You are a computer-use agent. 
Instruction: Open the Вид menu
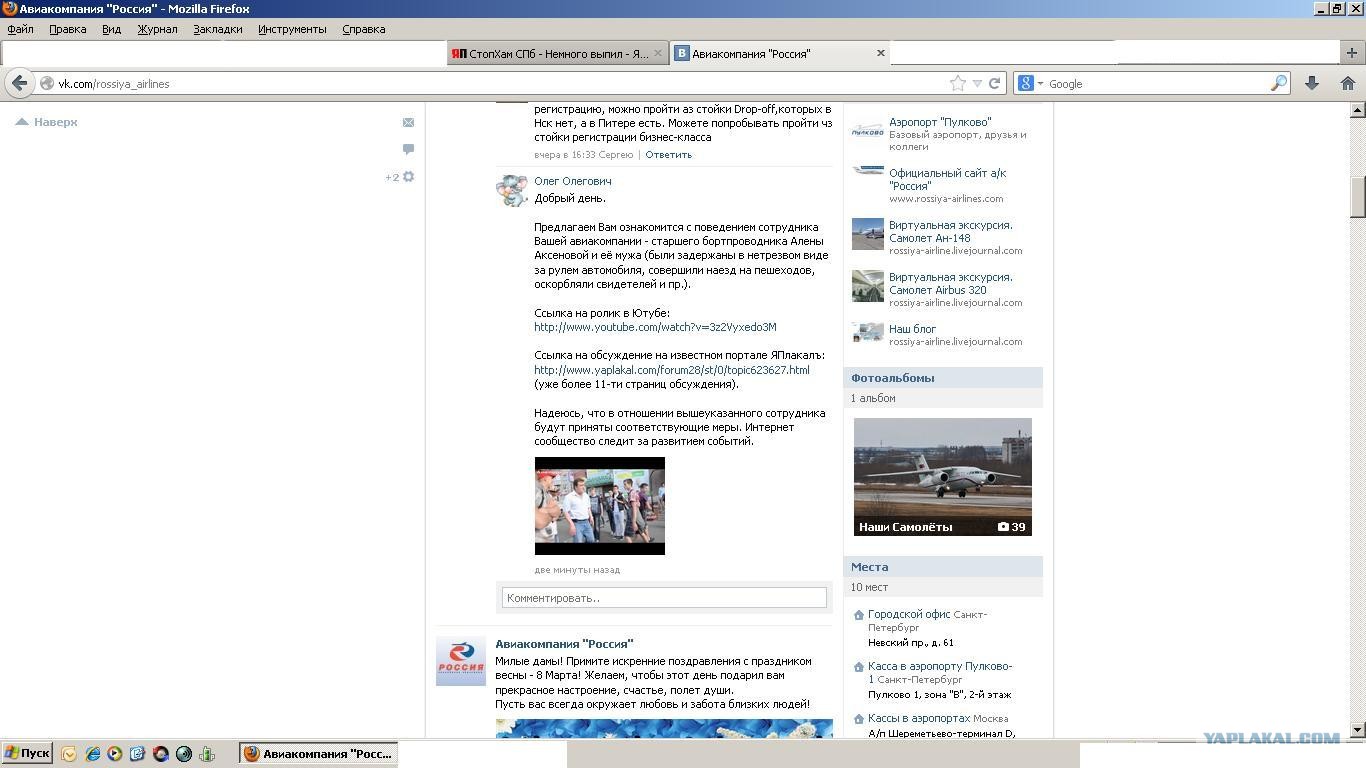(x=111, y=29)
